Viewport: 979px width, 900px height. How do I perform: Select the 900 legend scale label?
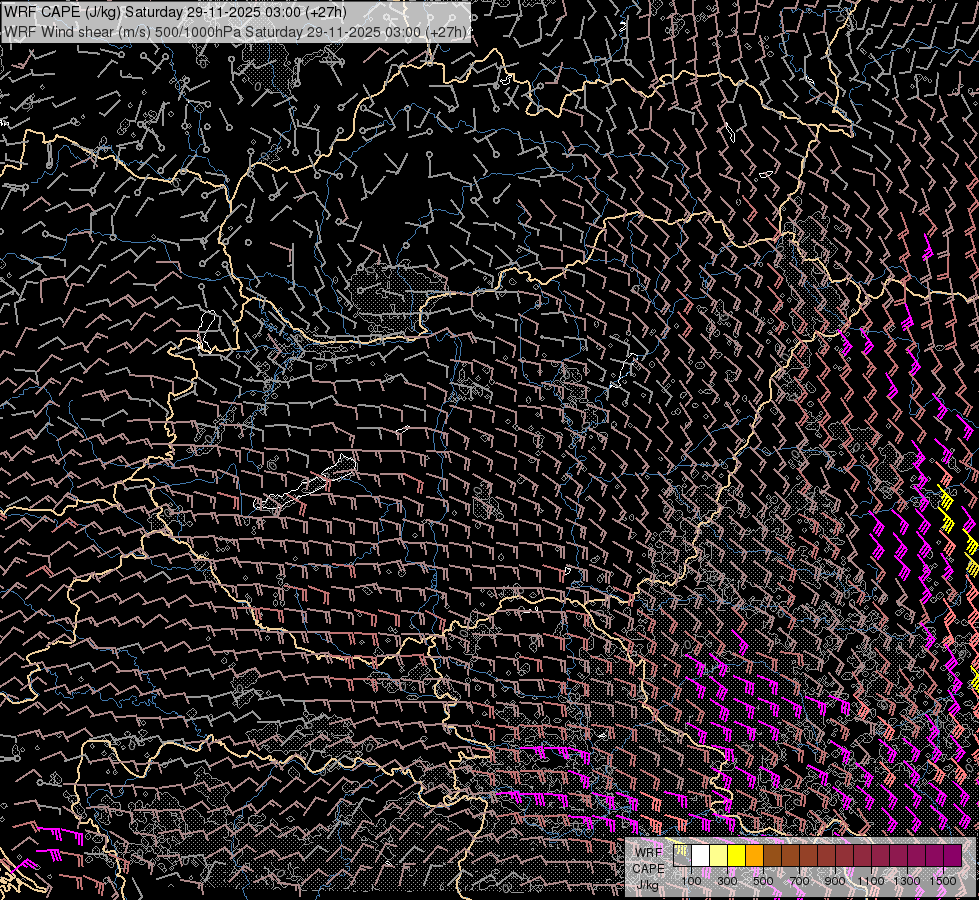pyautogui.click(x=835, y=880)
